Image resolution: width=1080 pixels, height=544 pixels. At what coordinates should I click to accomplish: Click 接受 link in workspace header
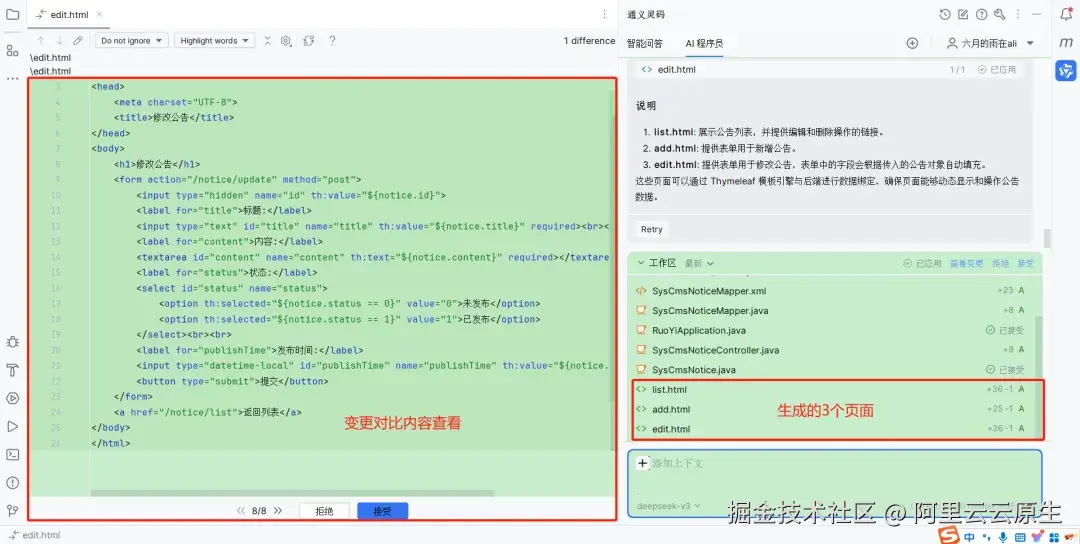click(x=1026, y=263)
